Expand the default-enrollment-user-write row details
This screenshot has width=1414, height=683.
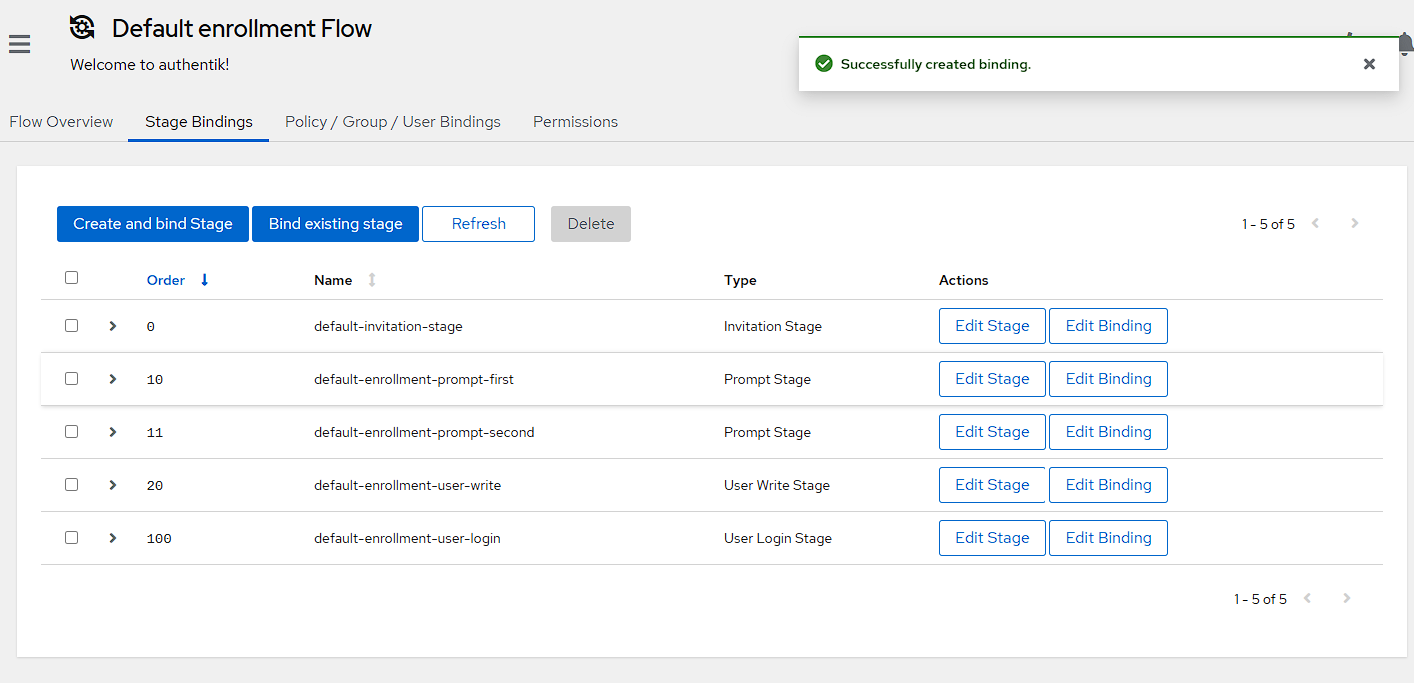(113, 485)
